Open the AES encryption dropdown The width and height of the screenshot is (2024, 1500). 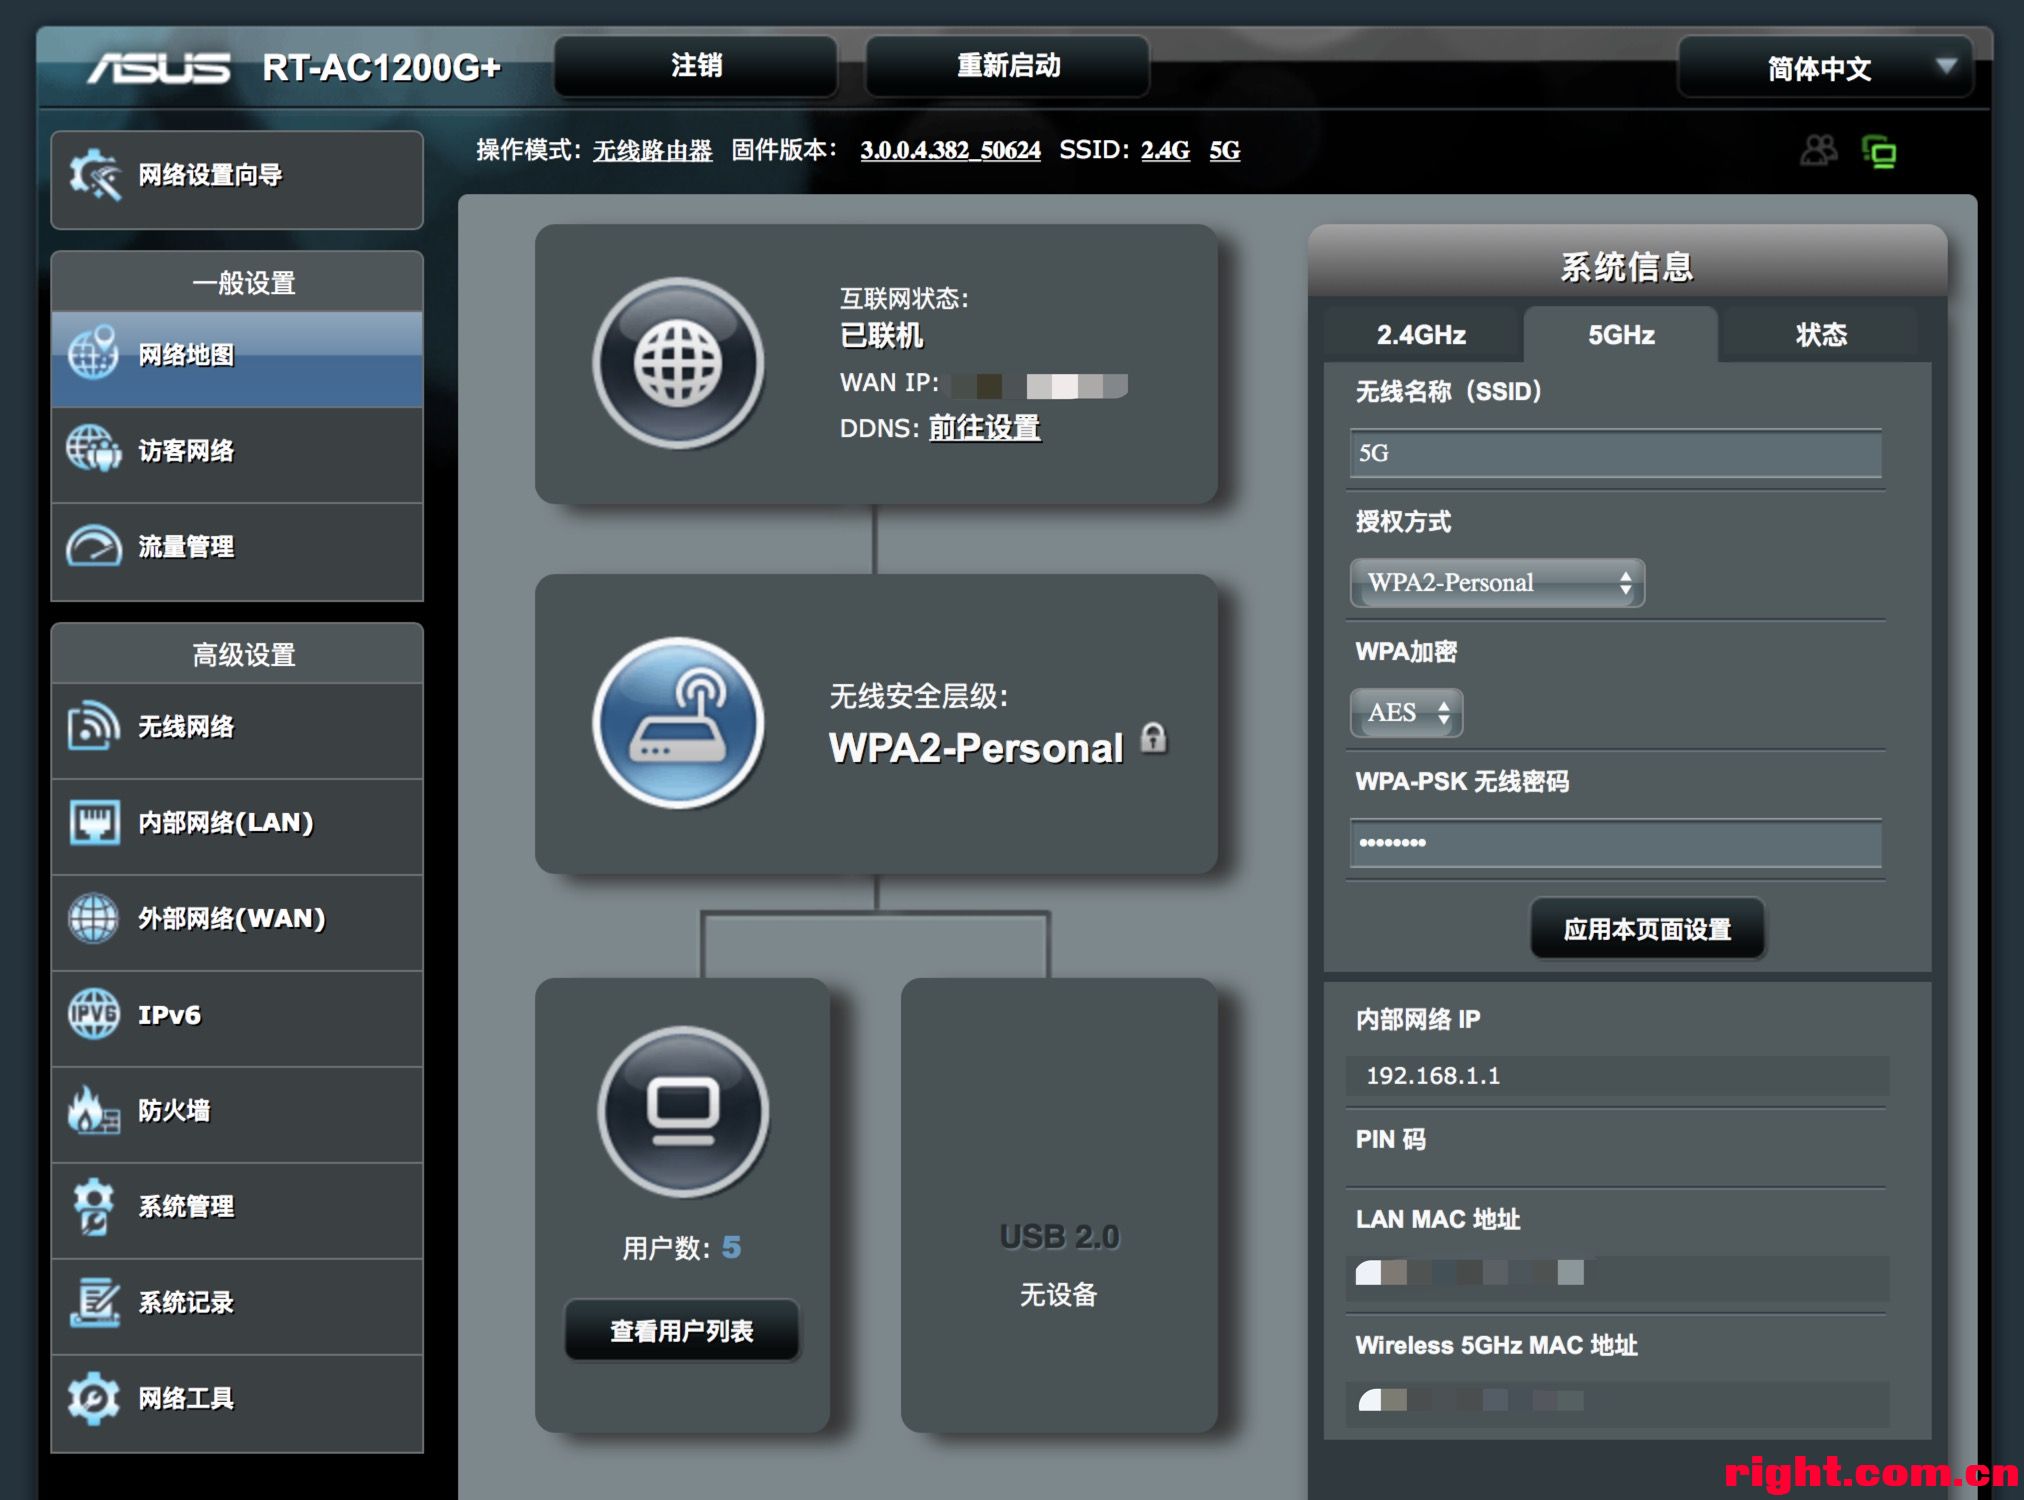coord(1406,713)
